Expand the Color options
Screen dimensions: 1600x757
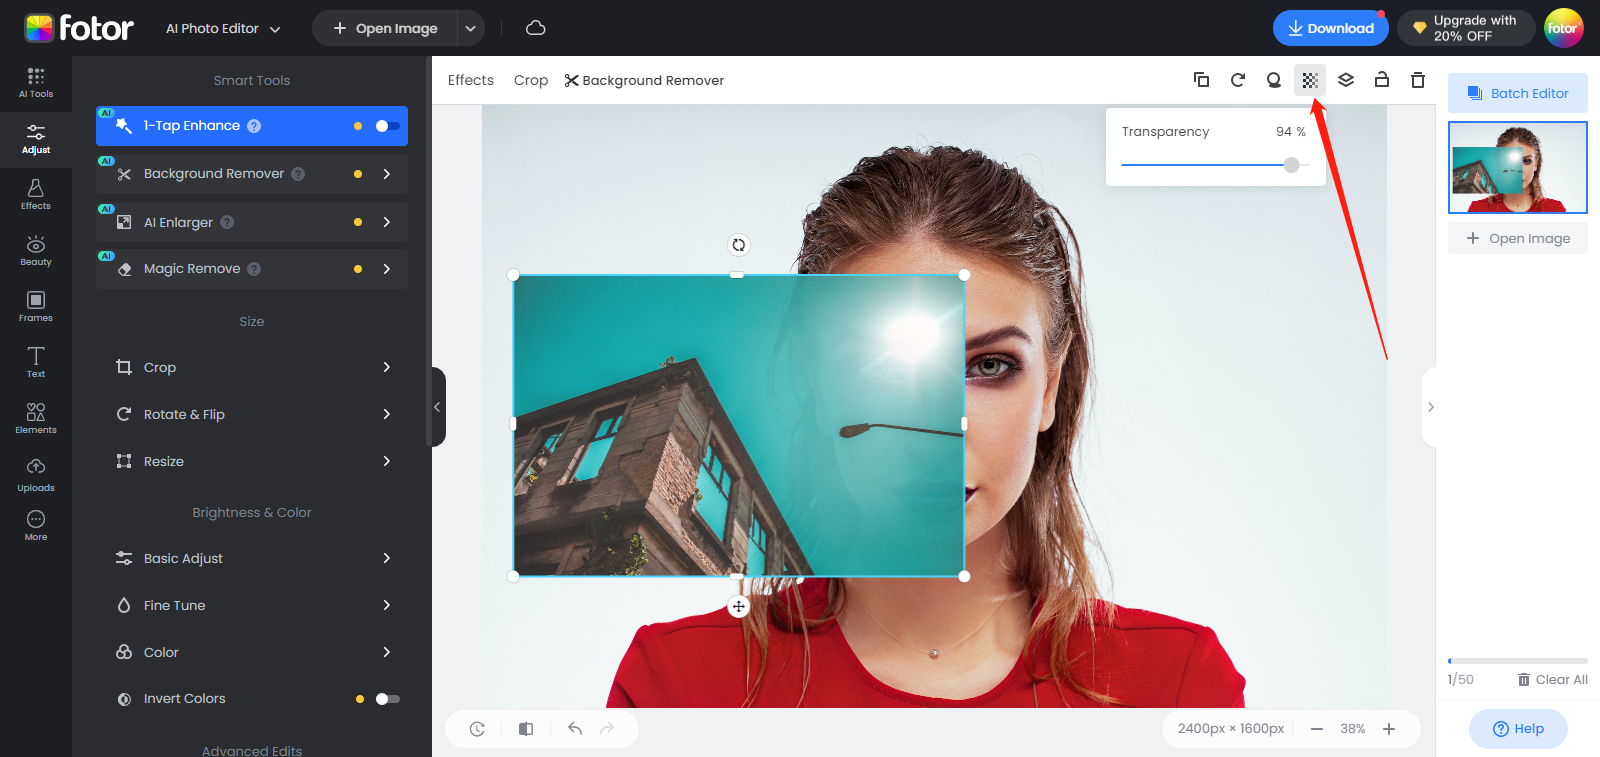click(252, 652)
